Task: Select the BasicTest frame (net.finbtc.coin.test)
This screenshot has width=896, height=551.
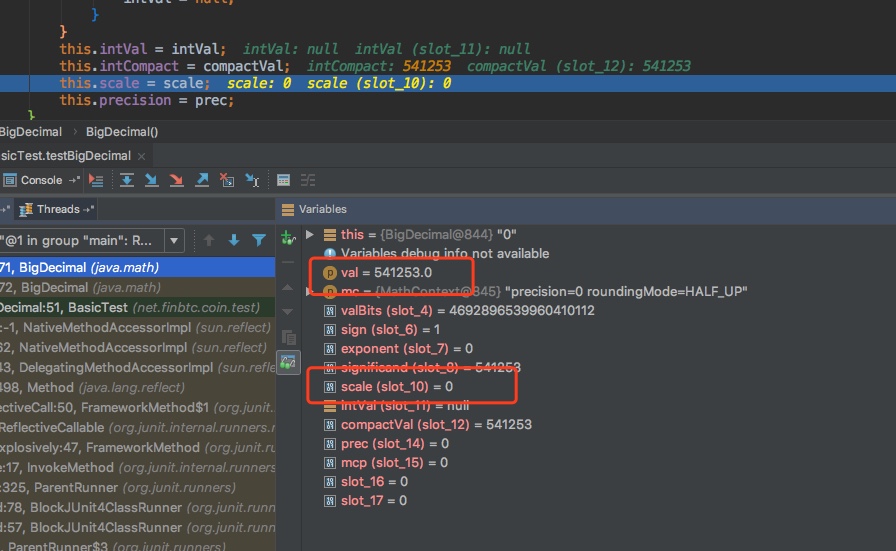Action: click(x=137, y=308)
